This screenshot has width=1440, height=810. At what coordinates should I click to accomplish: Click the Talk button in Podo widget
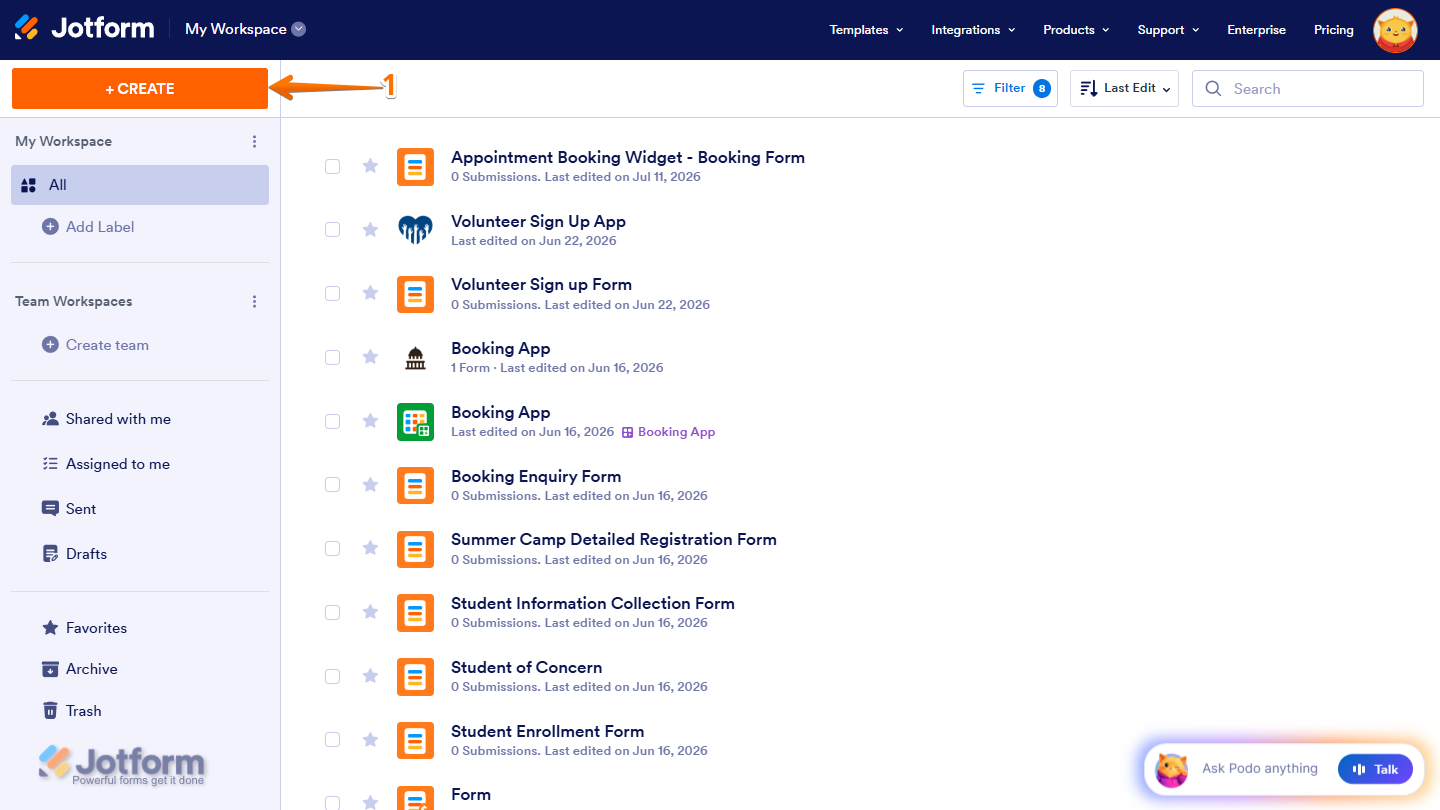[x=1375, y=769]
